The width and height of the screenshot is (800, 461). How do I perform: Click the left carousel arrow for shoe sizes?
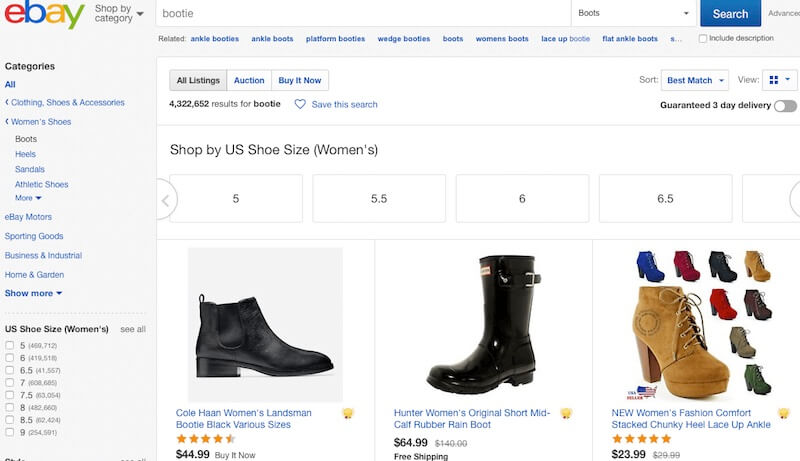165,199
